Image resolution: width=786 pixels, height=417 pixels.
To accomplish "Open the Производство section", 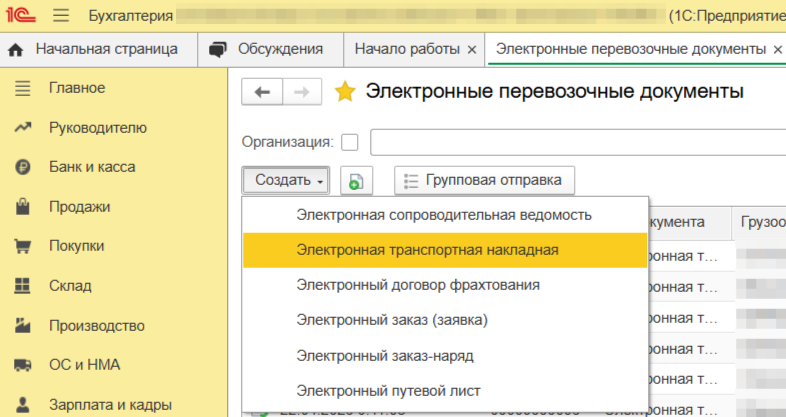I will point(97,325).
